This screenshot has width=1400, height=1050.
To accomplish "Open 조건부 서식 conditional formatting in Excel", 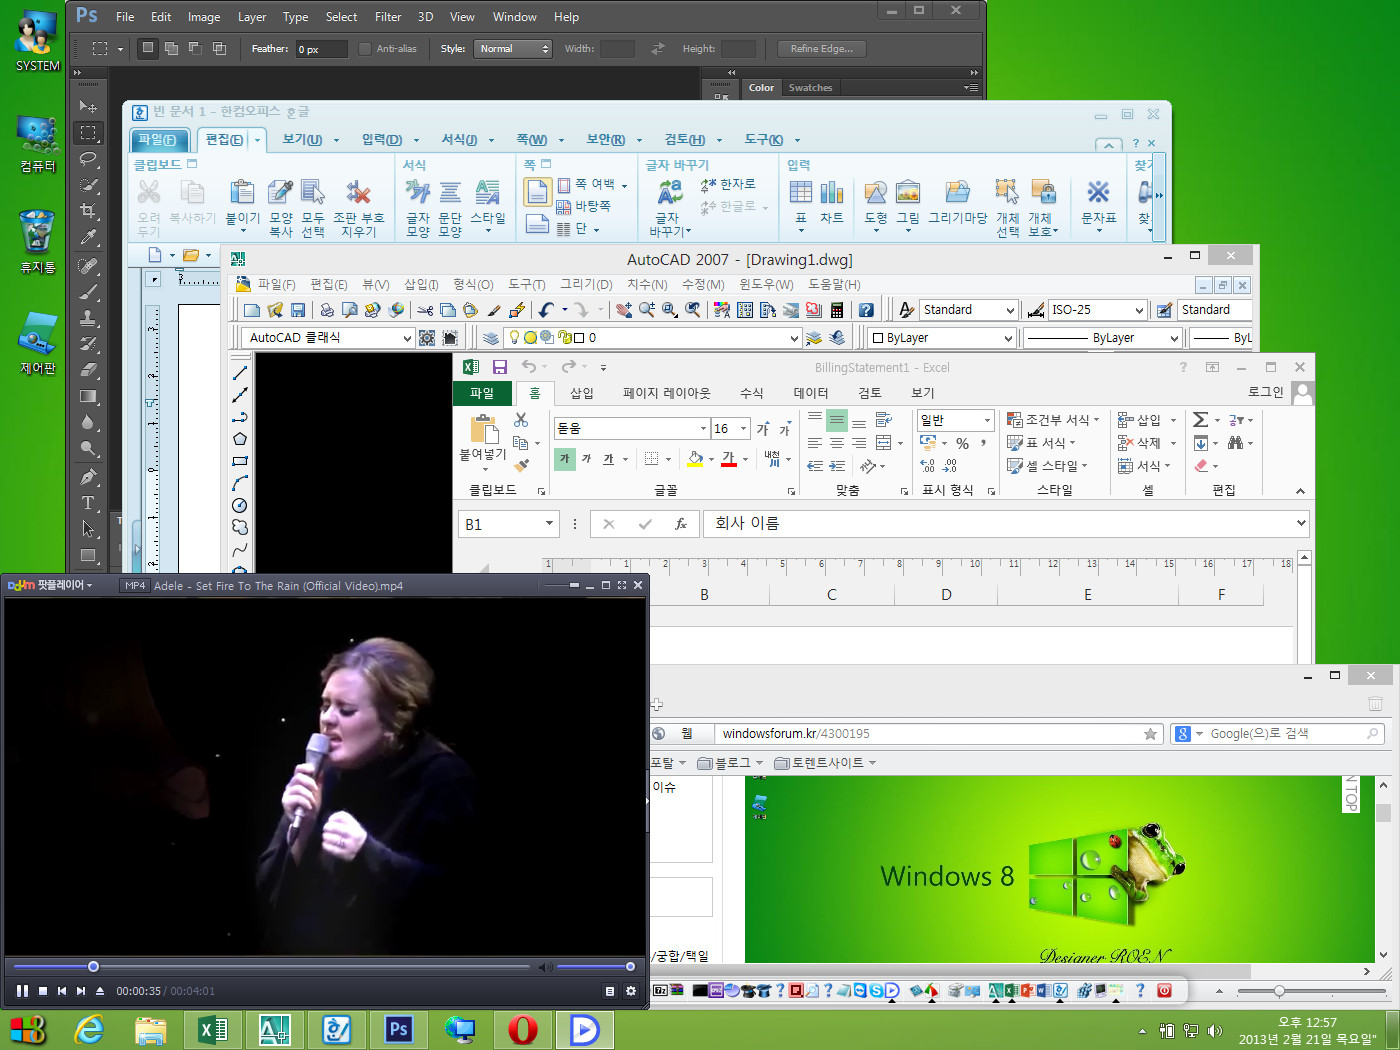I will pos(1053,420).
